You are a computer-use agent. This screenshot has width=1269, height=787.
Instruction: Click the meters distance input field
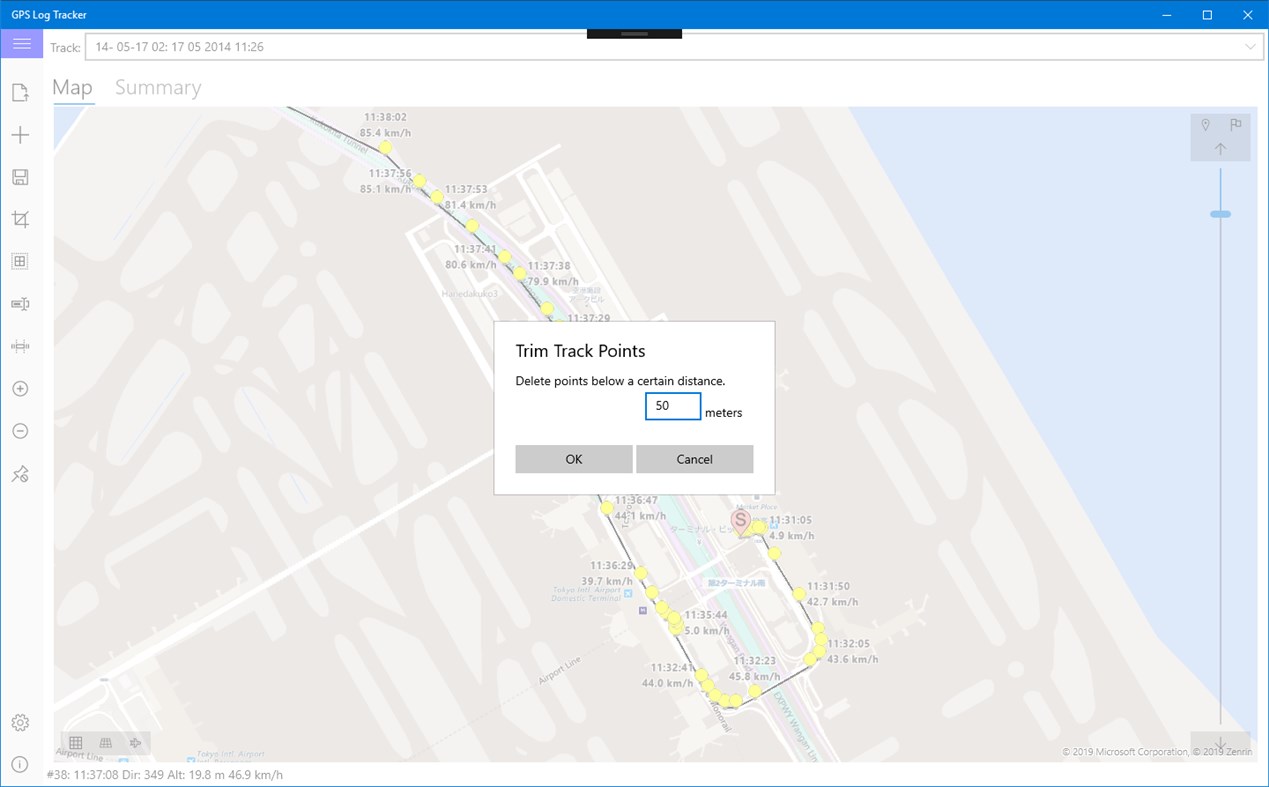click(672, 406)
